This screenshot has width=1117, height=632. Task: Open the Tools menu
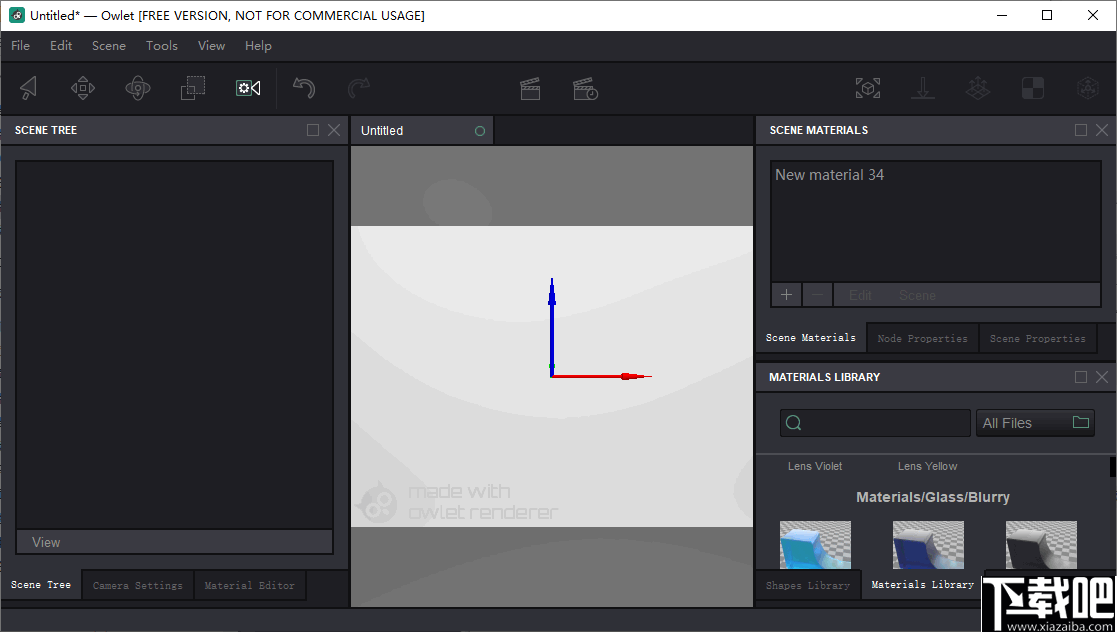pos(161,45)
